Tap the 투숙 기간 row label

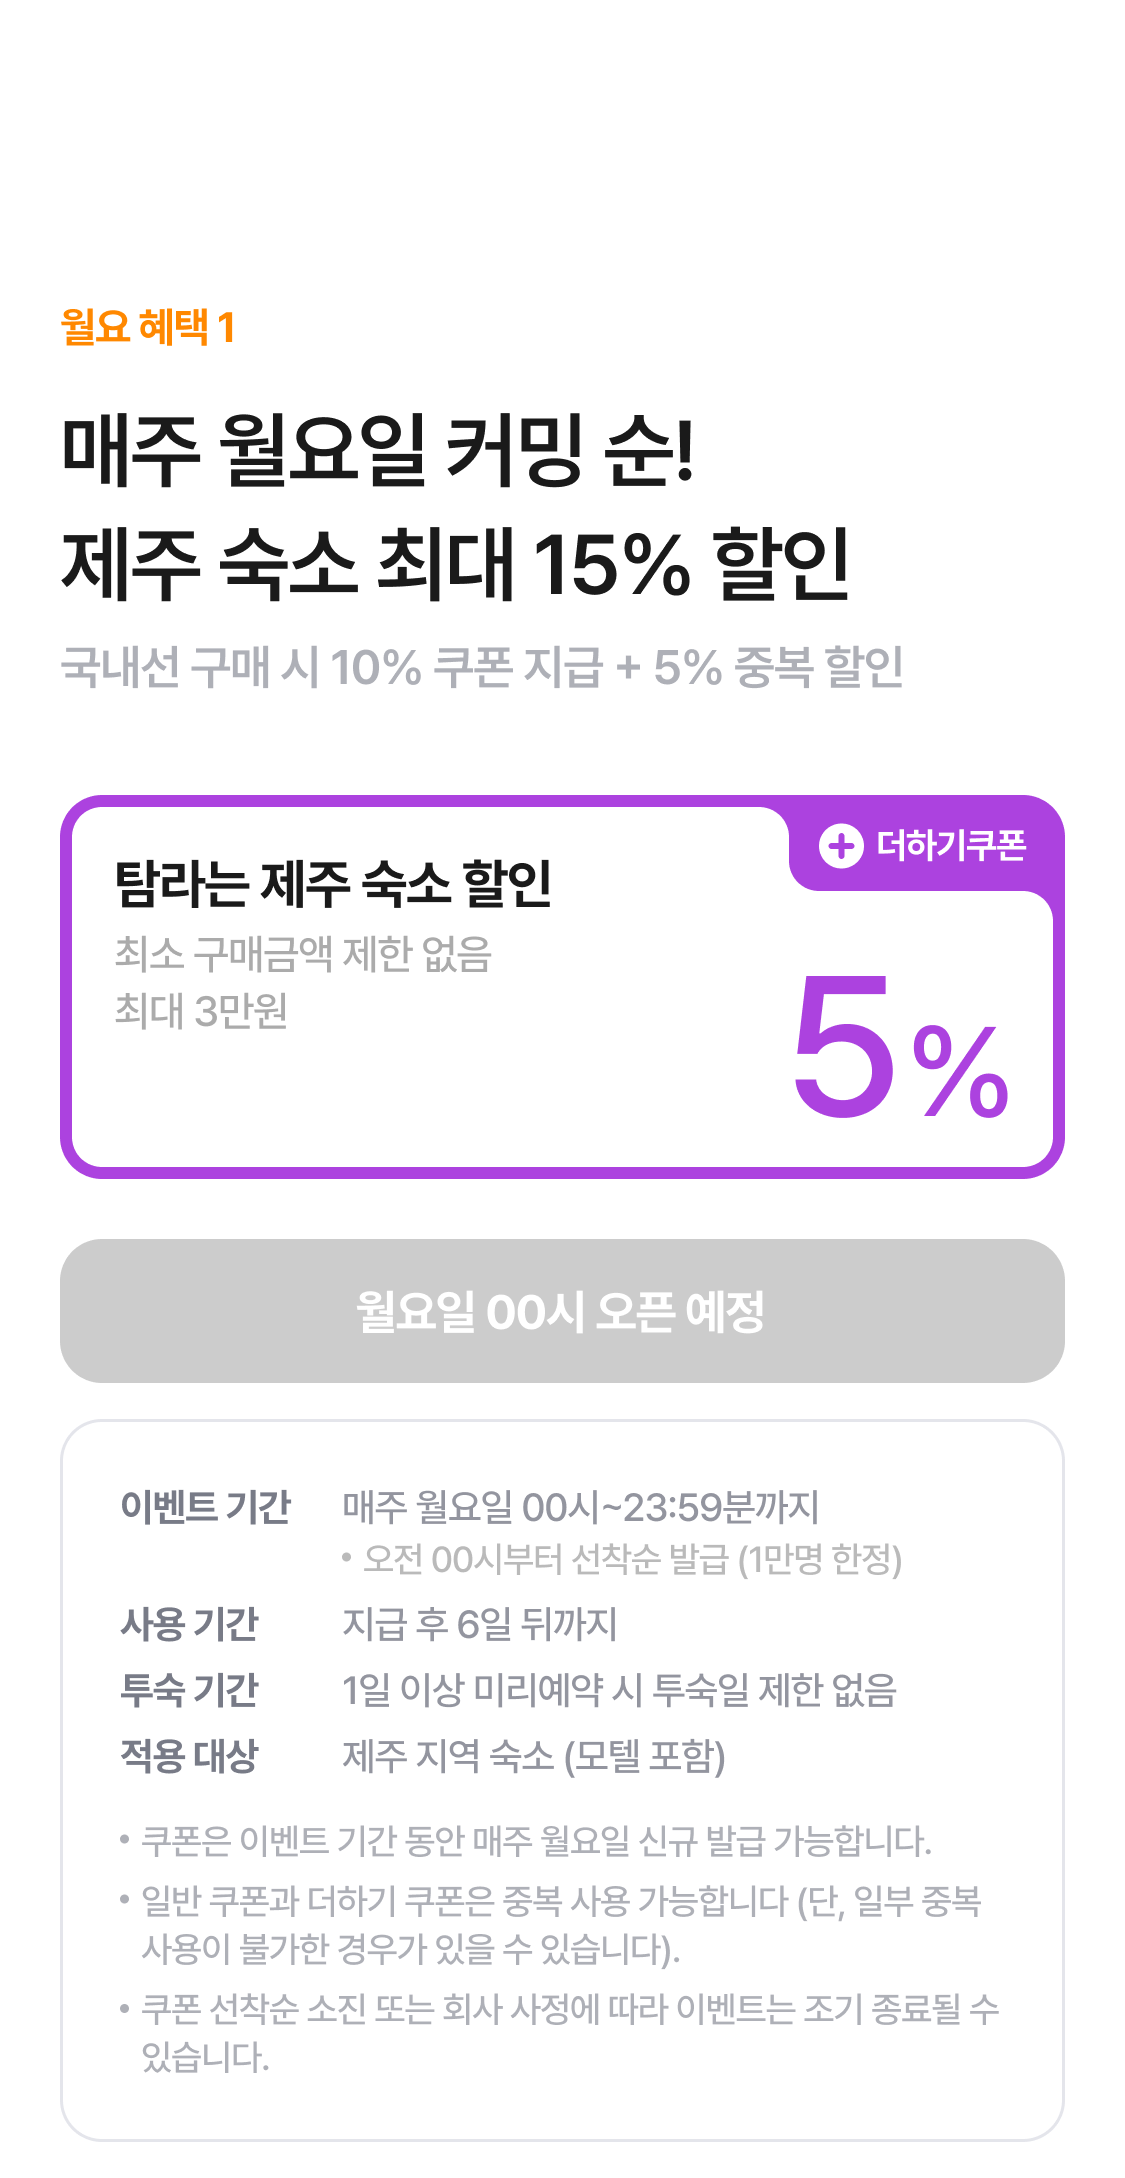click(189, 1690)
